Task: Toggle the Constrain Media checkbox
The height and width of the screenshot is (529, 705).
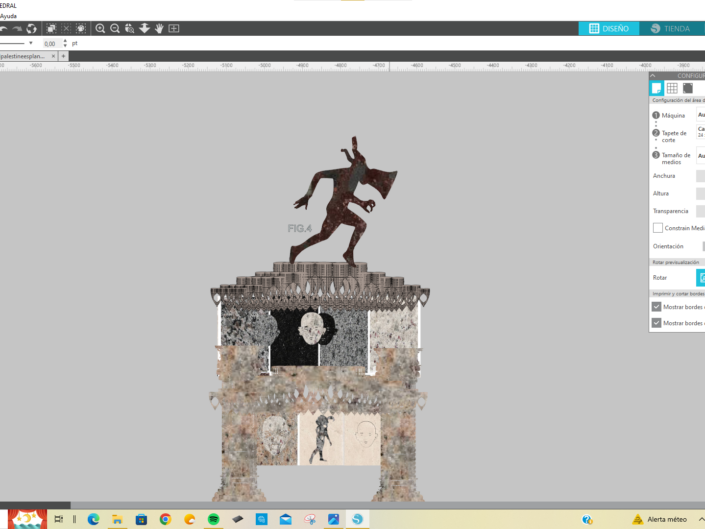Action: click(x=658, y=228)
